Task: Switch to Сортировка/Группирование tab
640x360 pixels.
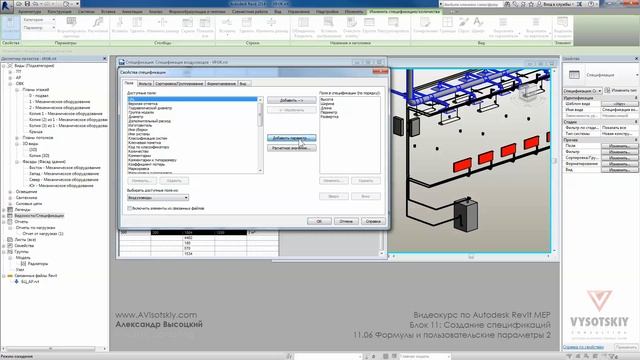Action: [179, 84]
